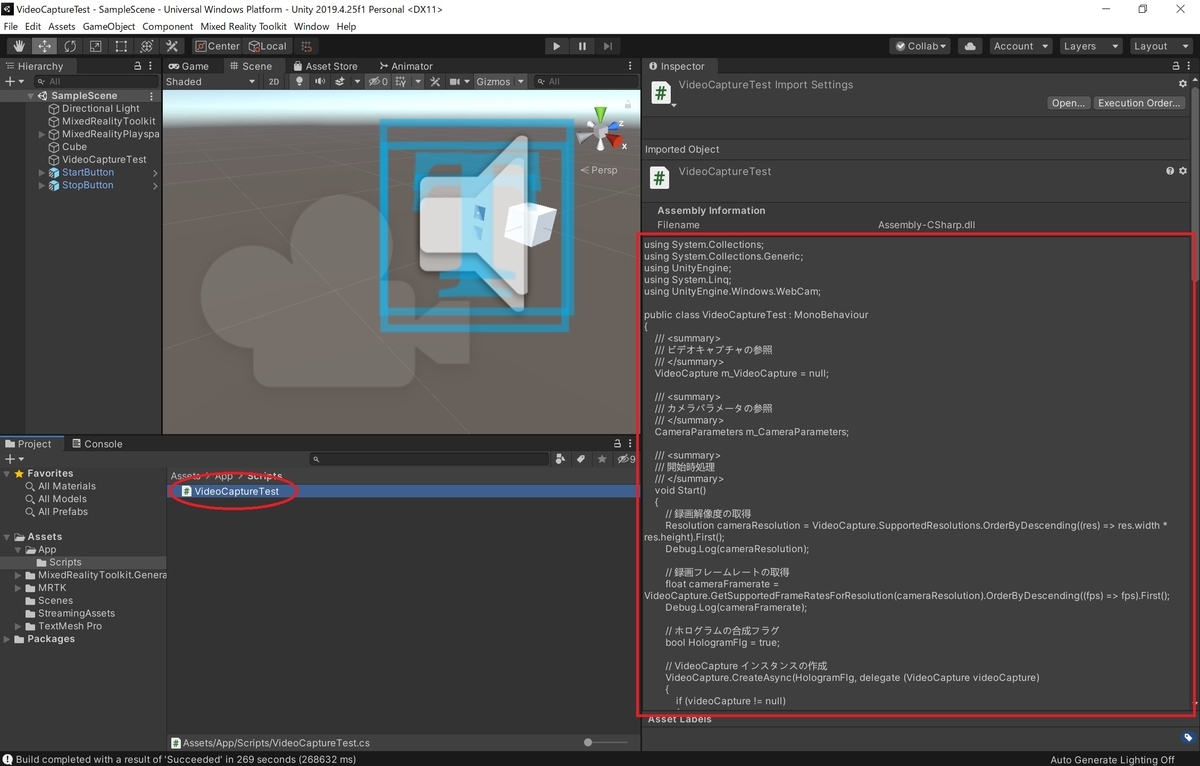
Task: Switch to the Asset Store tab
Action: [x=324, y=66]
